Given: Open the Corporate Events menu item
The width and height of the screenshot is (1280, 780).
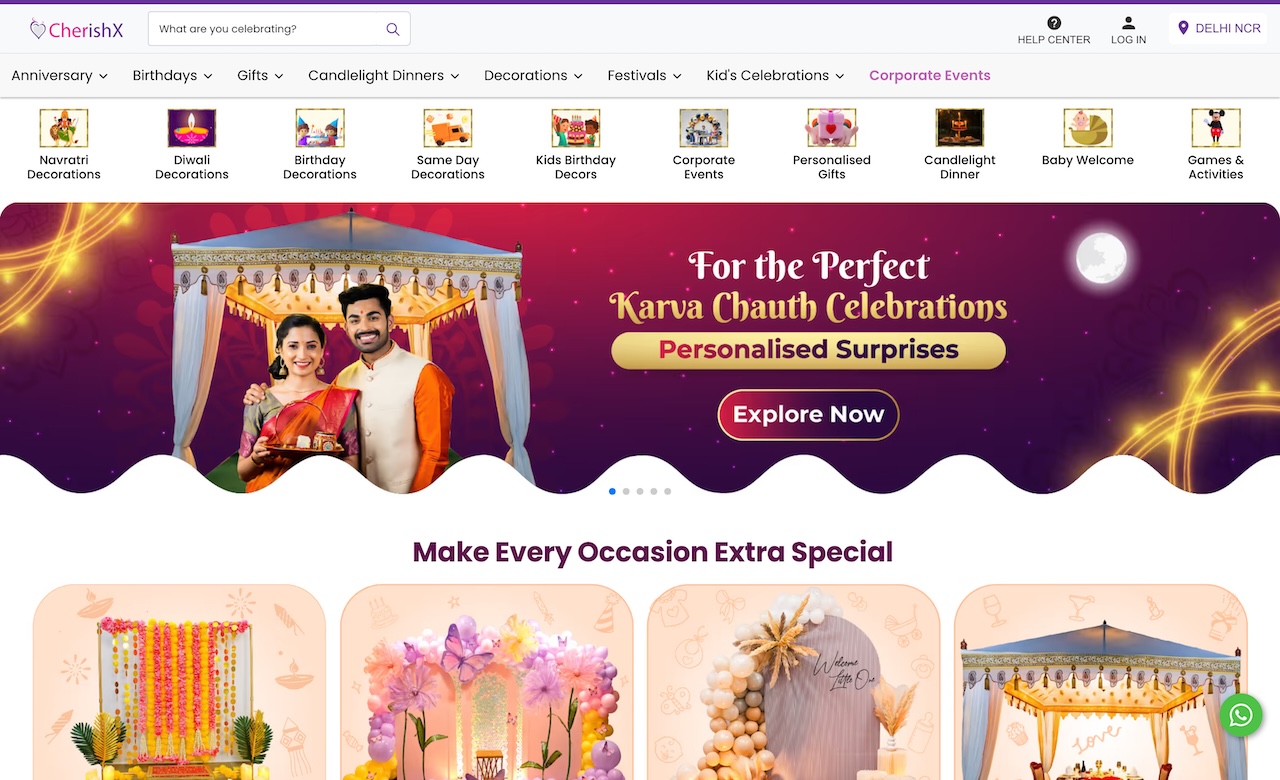Looking at the screenshot, I should (930, 75).
